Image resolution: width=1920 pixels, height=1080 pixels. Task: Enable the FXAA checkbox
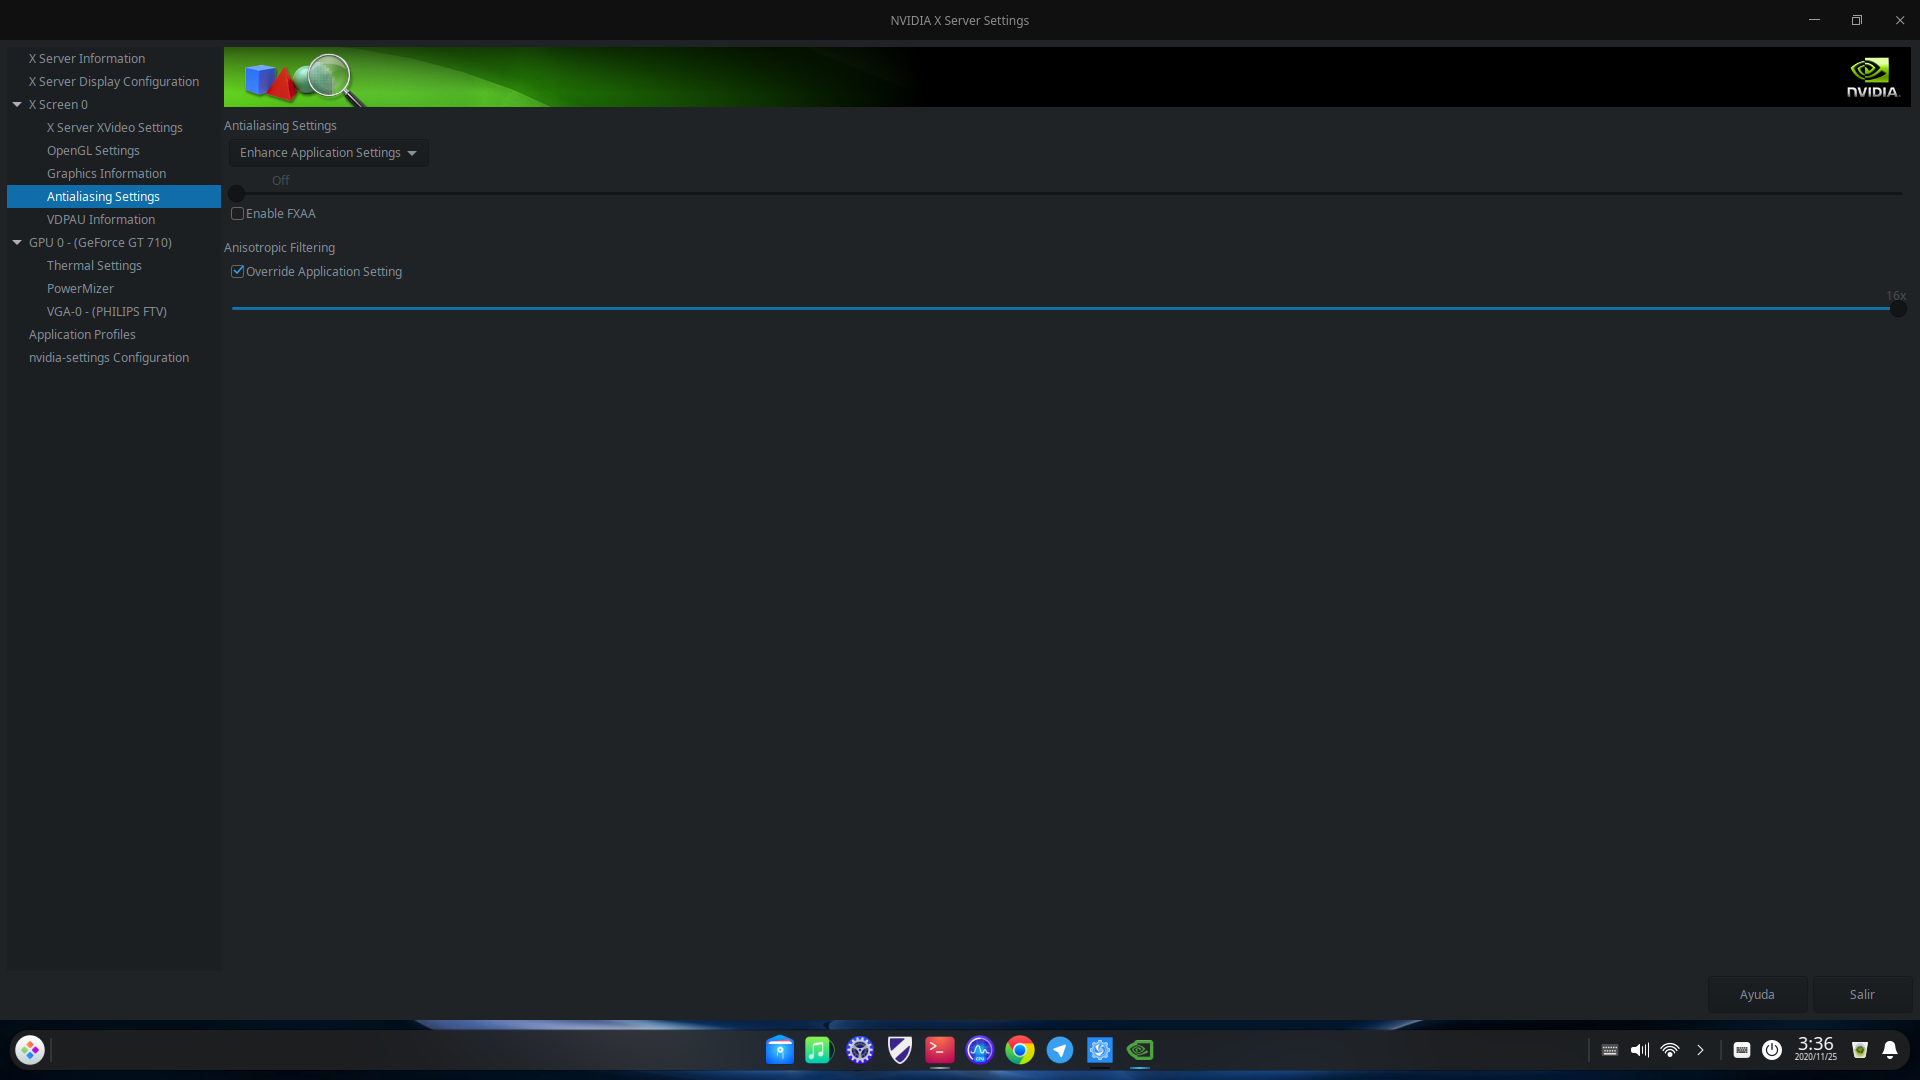238,214
